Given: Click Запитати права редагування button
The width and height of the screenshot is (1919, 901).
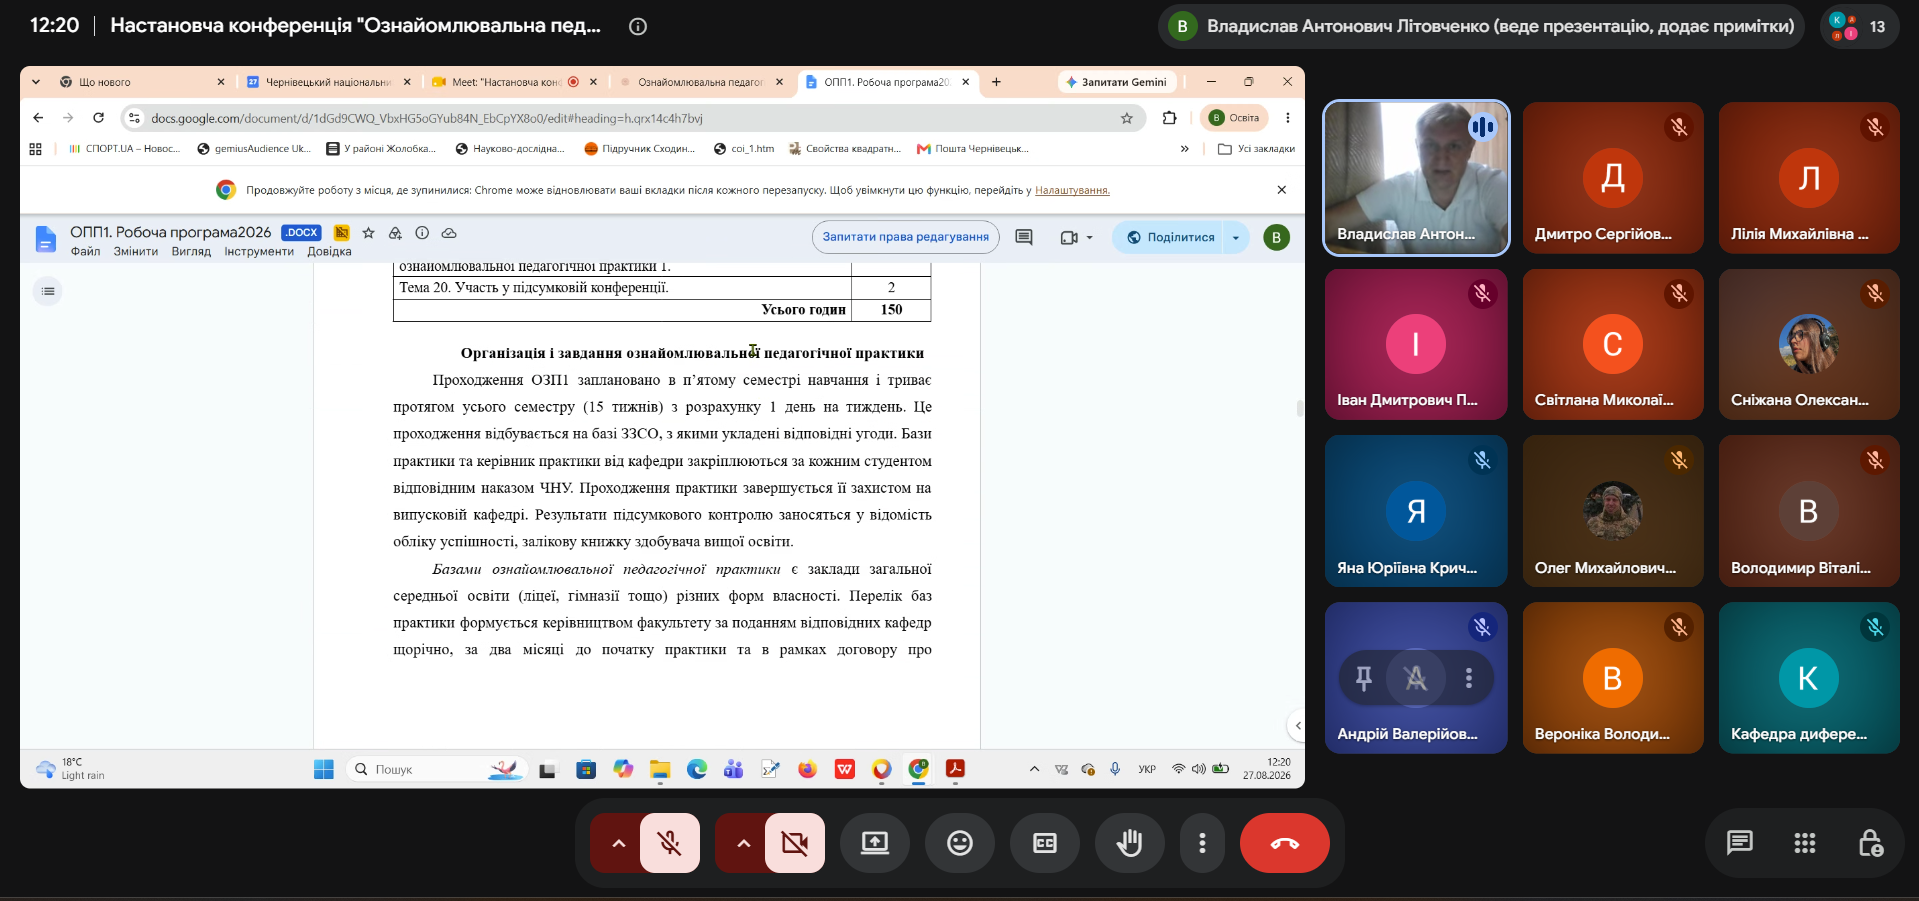Looking at the screenshot, I should 906,237.
